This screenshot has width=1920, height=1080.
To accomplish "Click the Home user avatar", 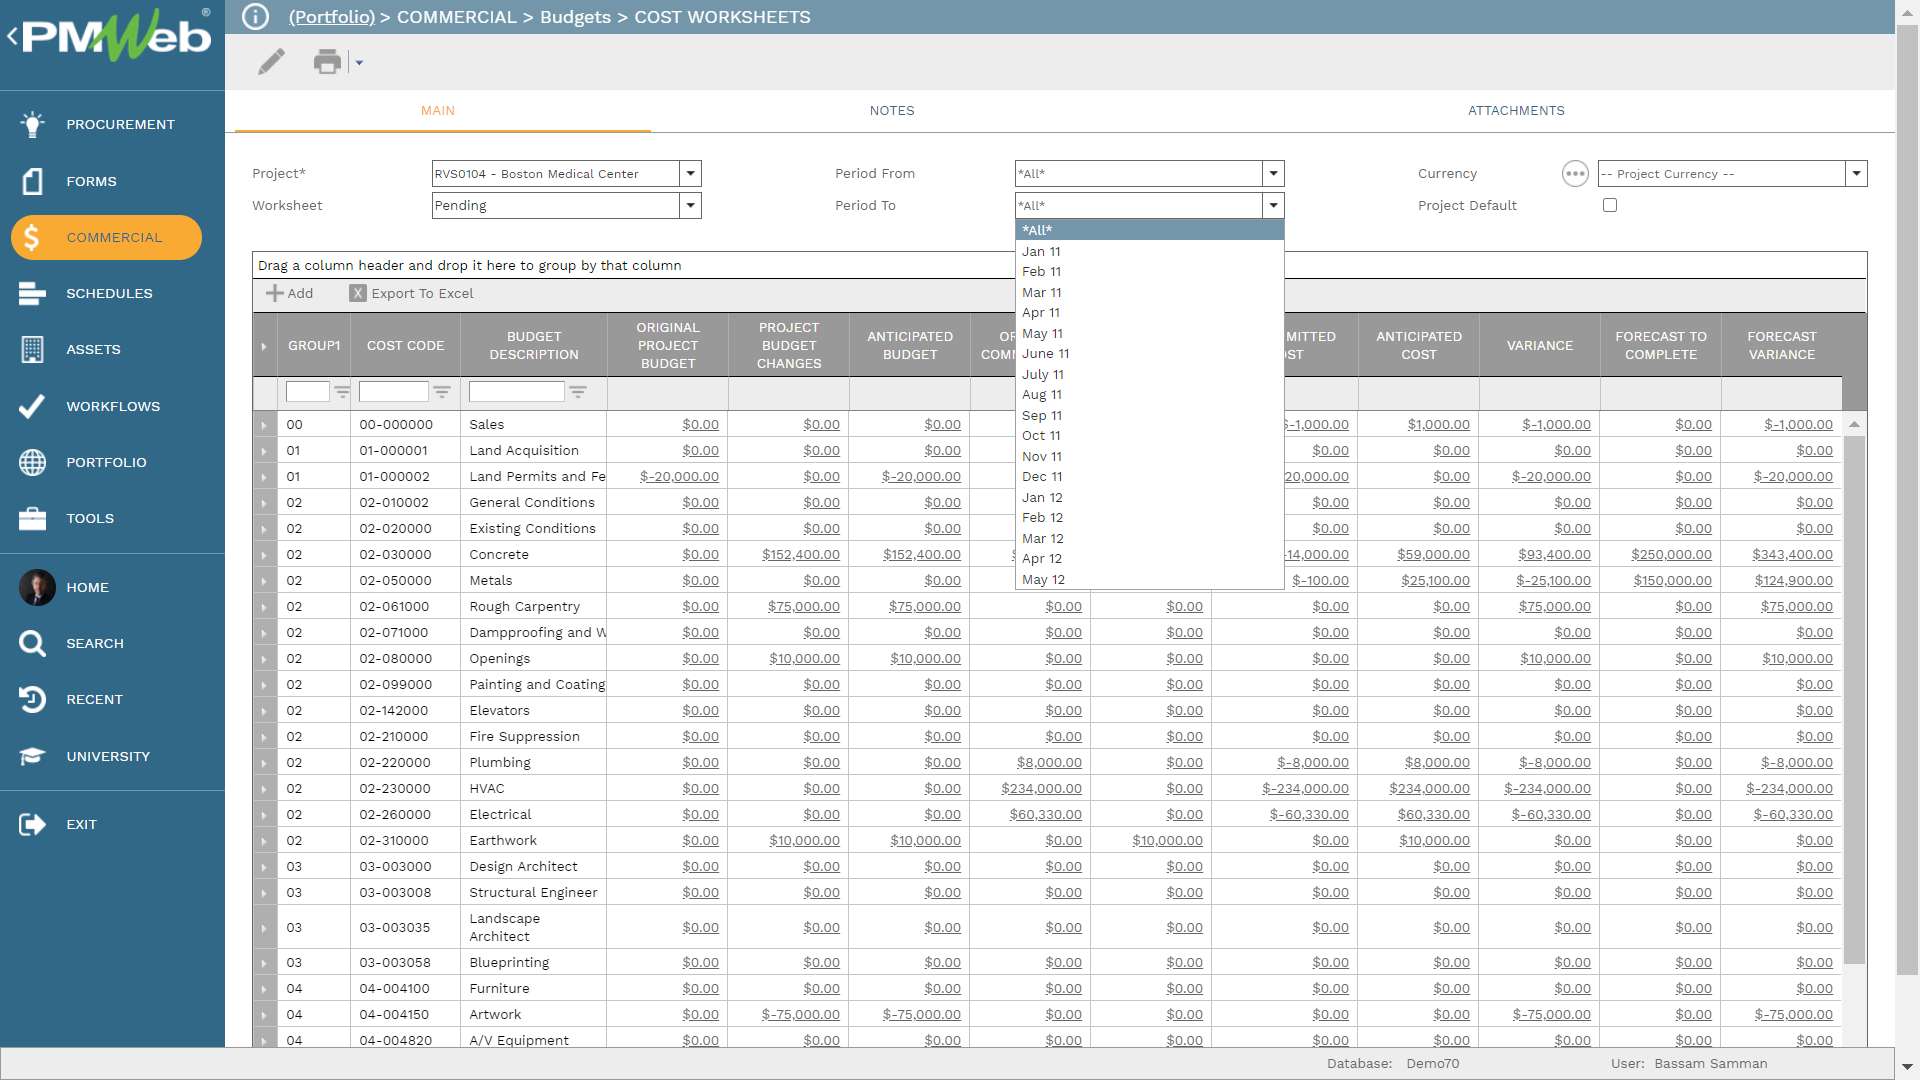I will click(37, 587).
